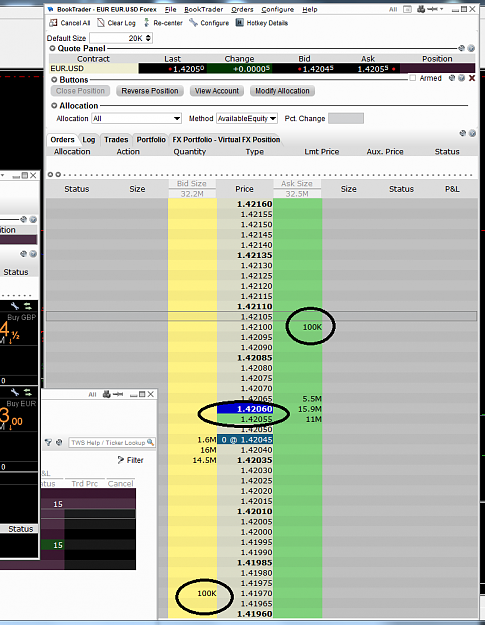Click the EUR.USD contract cell in Quote Panel

tap(94, 69)
